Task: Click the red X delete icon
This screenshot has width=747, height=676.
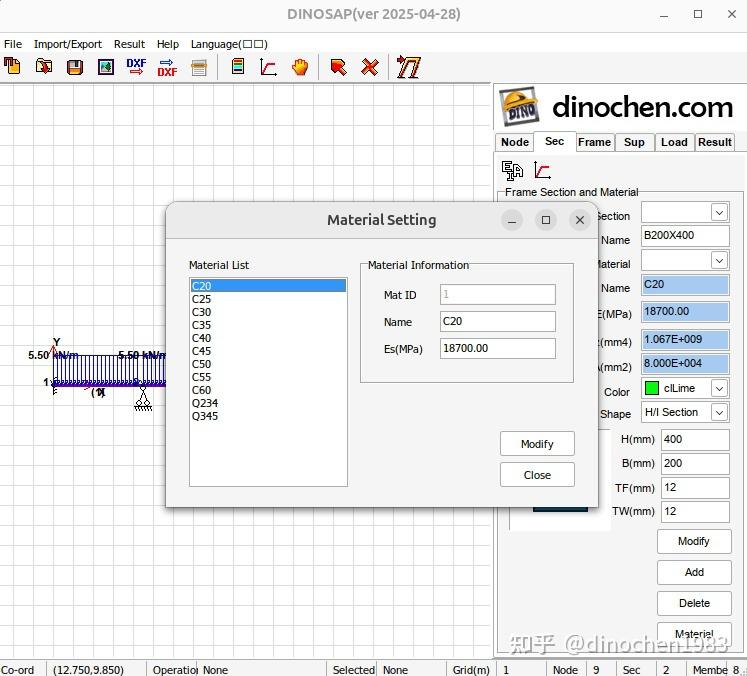Action: (x=370, y=67)
